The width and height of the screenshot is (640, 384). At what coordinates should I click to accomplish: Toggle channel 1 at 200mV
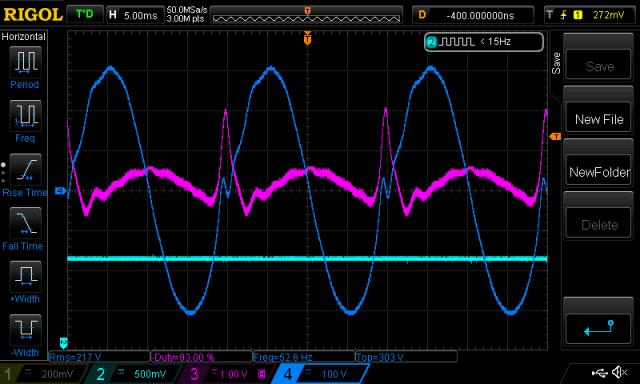[42, 374]
